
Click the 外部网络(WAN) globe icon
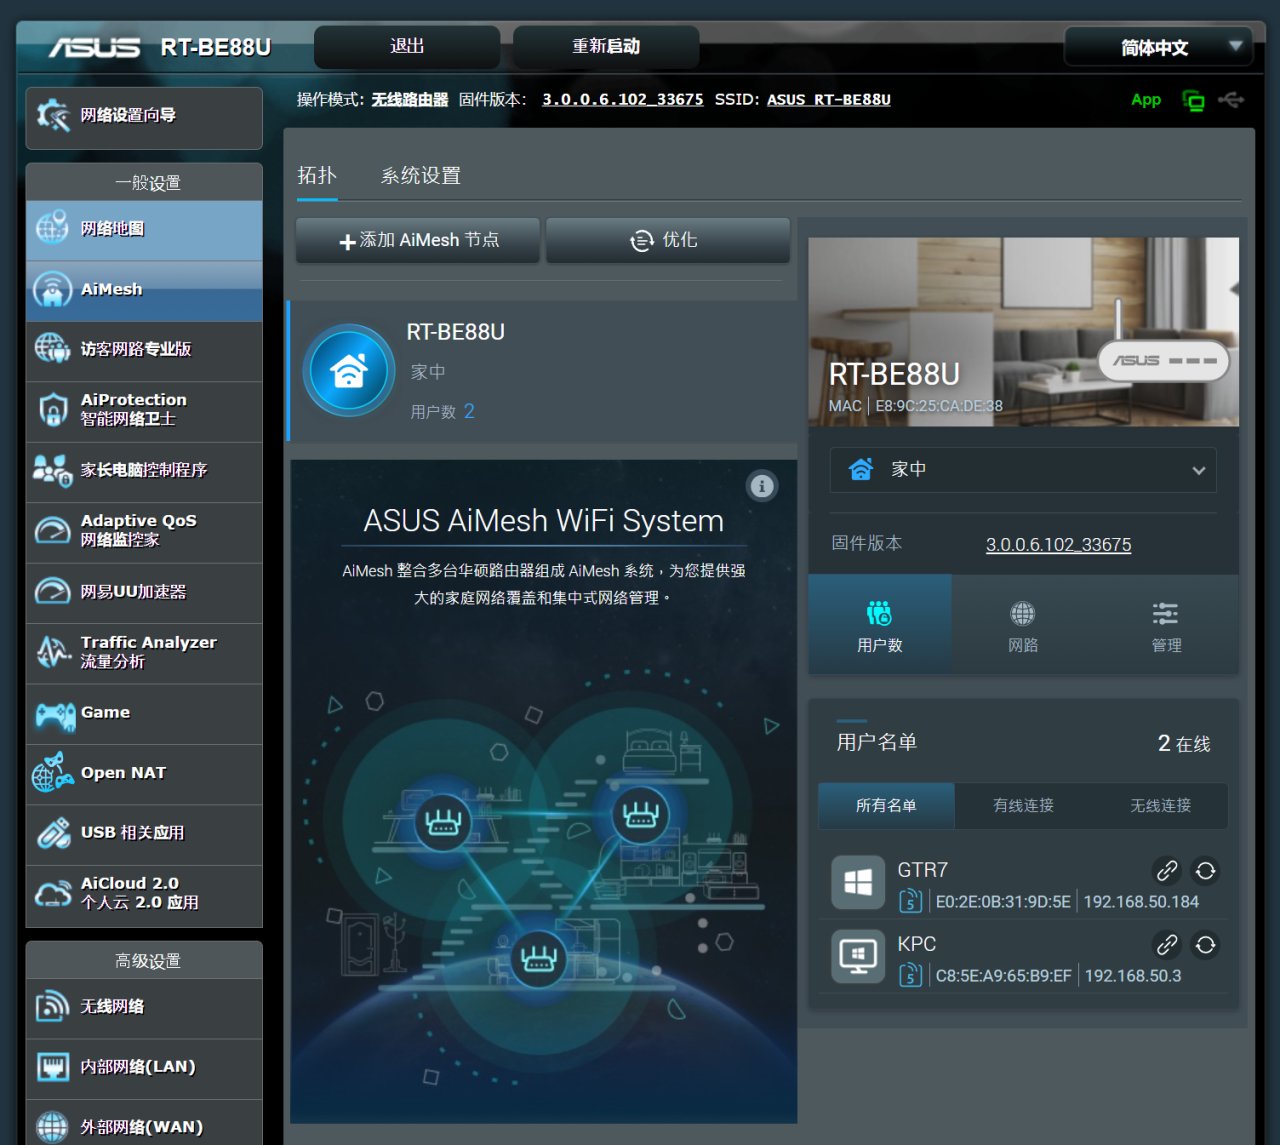click(x=52, y=1128)
